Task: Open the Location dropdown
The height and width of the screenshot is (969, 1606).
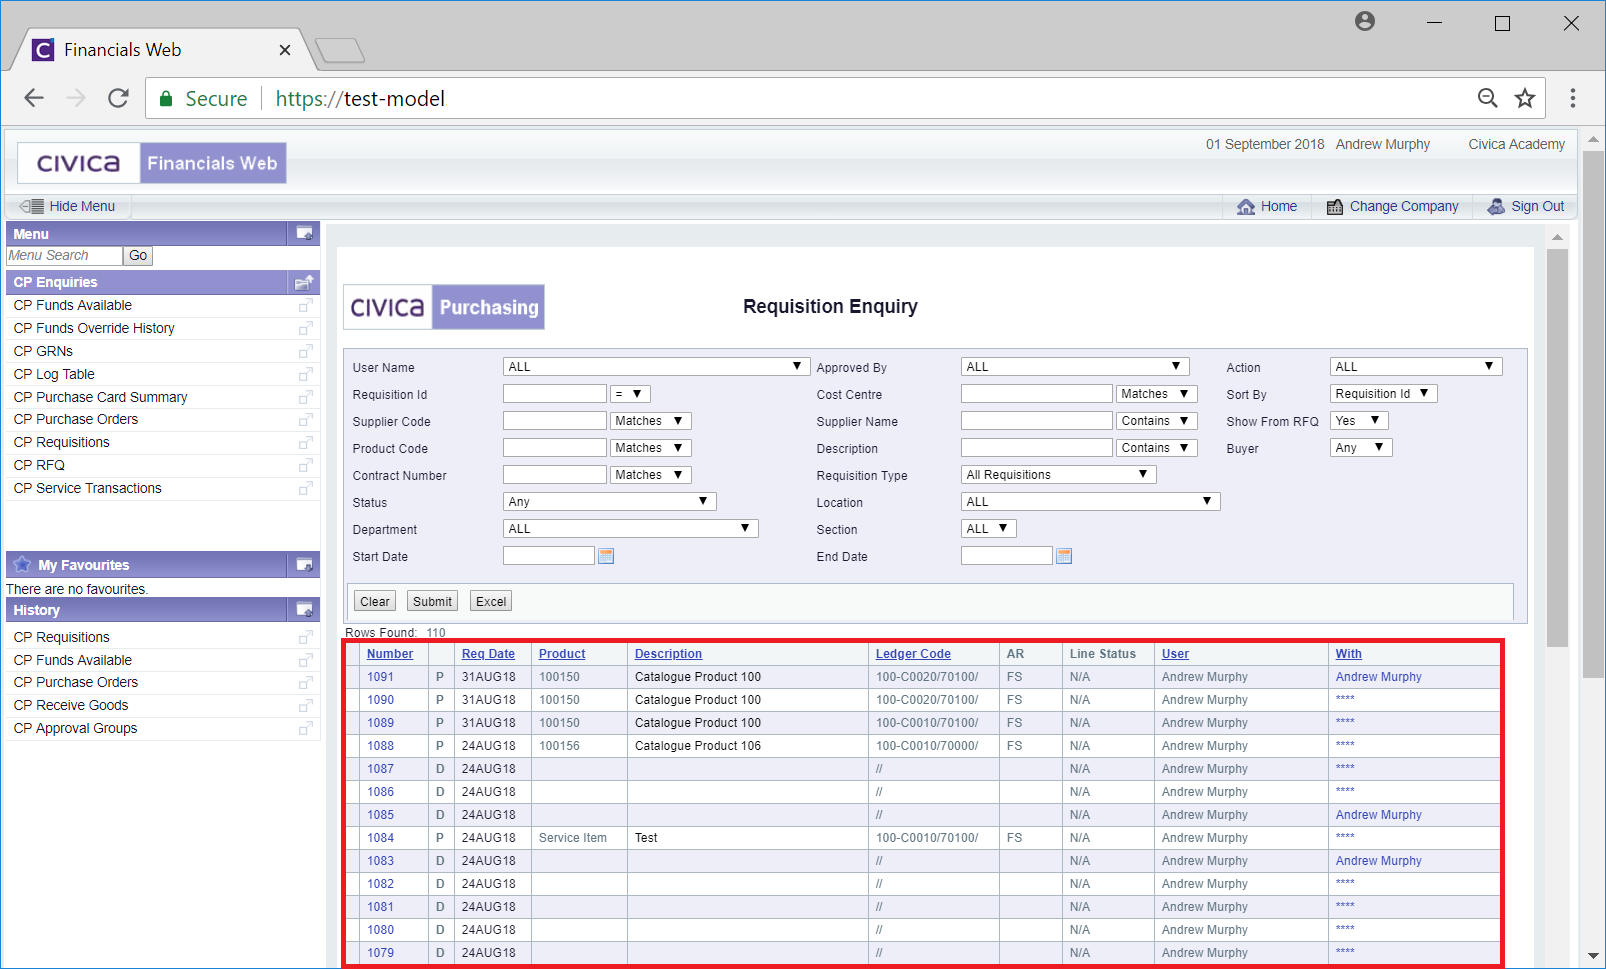Action: (x=1090, y=502)
